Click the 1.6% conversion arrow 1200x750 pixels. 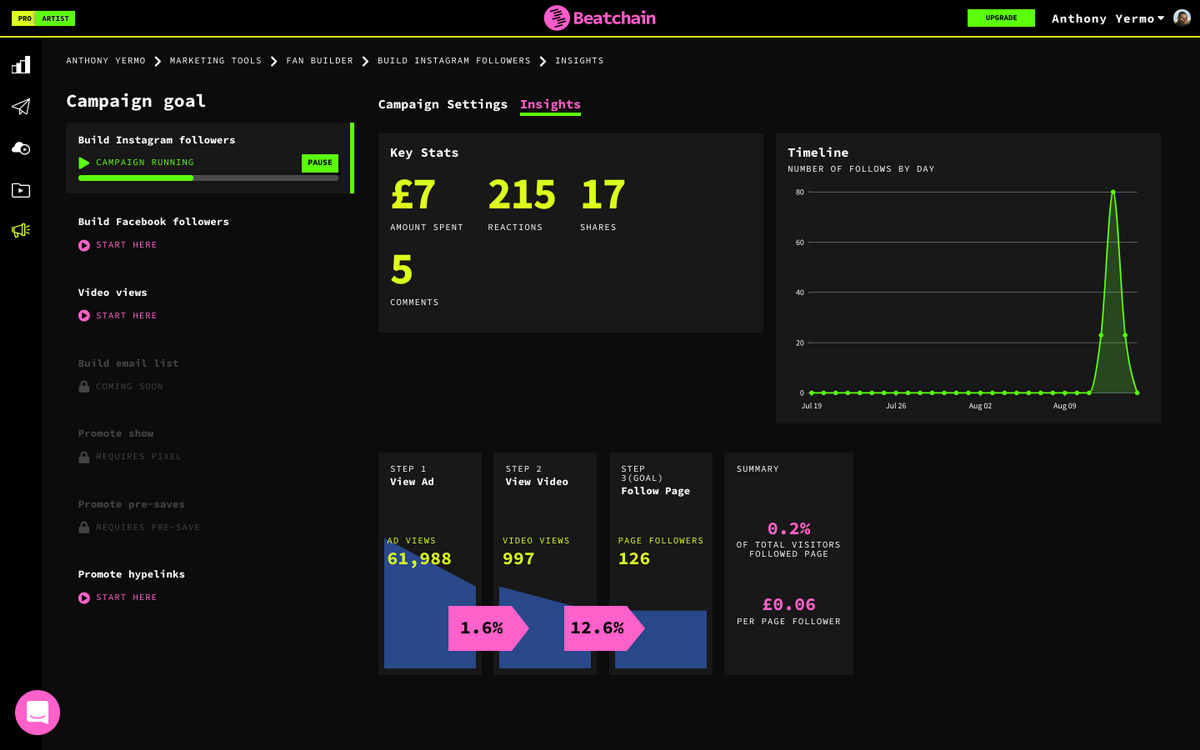pos(488,628)
